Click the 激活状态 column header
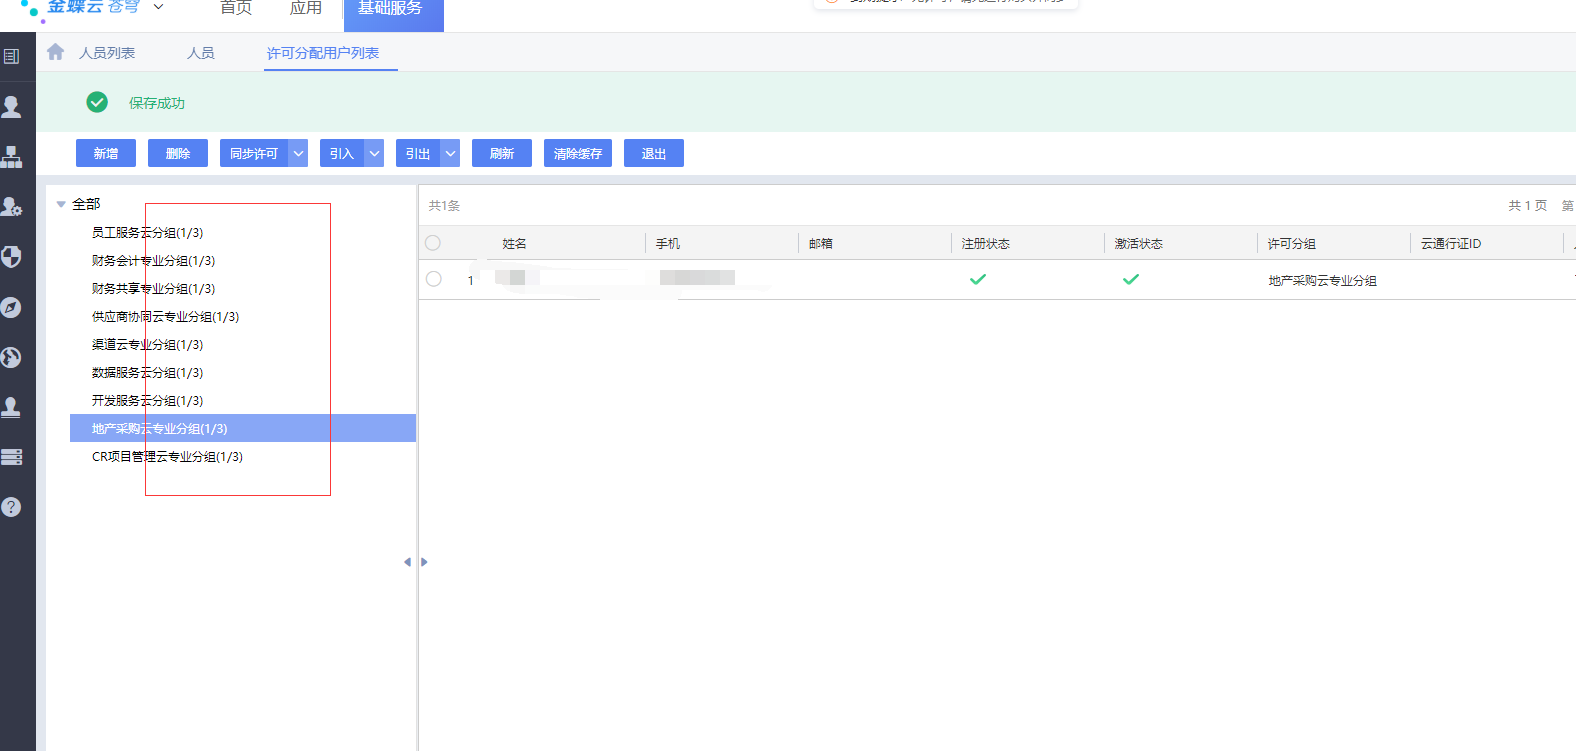 tap(1139, 244)
